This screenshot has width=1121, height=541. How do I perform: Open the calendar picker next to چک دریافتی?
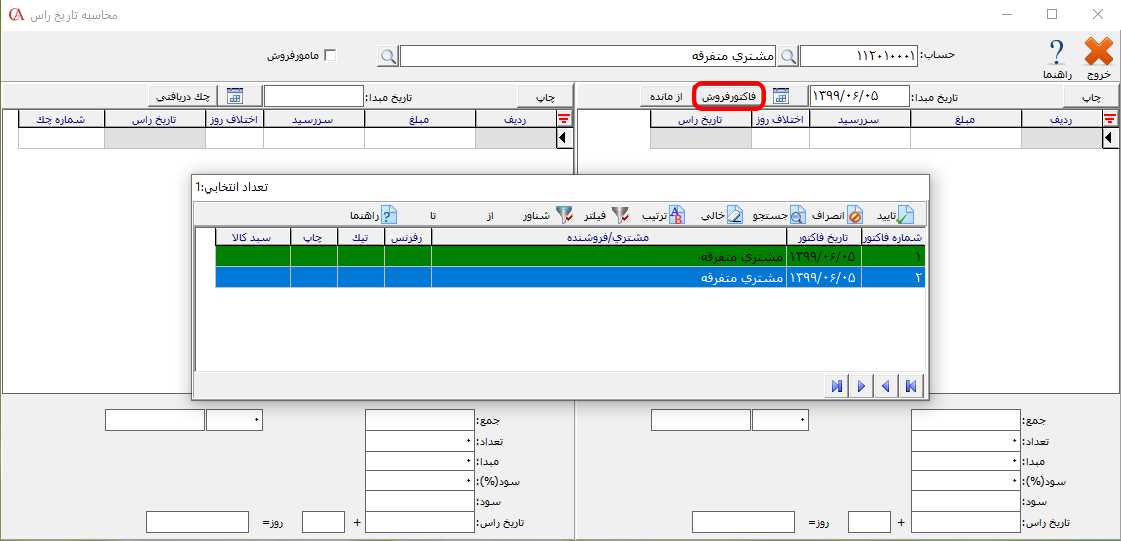(x=235, y=96)
